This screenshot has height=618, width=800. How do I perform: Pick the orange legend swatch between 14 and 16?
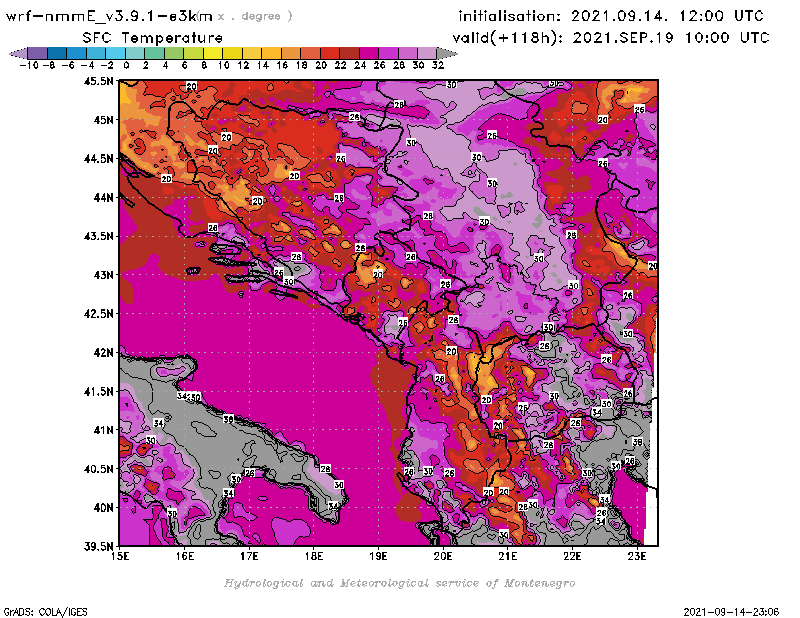[271, 53]
